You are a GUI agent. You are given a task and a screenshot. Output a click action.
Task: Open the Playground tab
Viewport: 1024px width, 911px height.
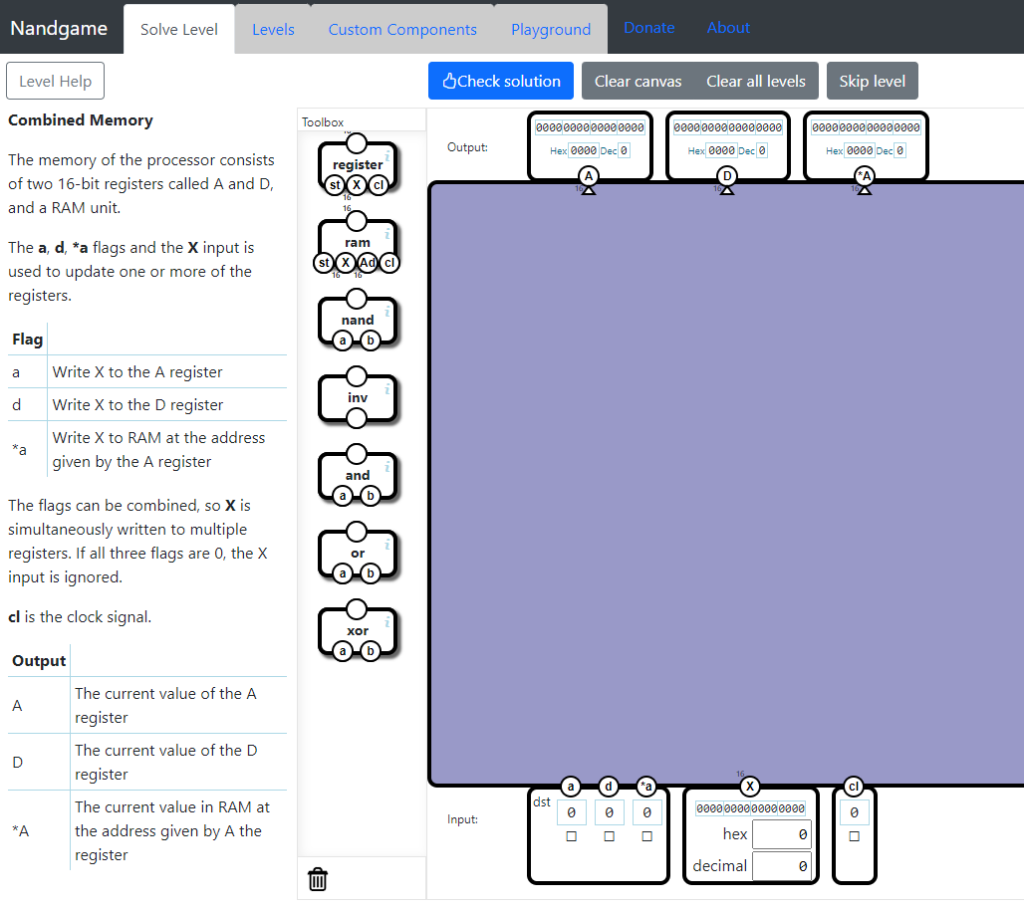click(x=550, y=29)
